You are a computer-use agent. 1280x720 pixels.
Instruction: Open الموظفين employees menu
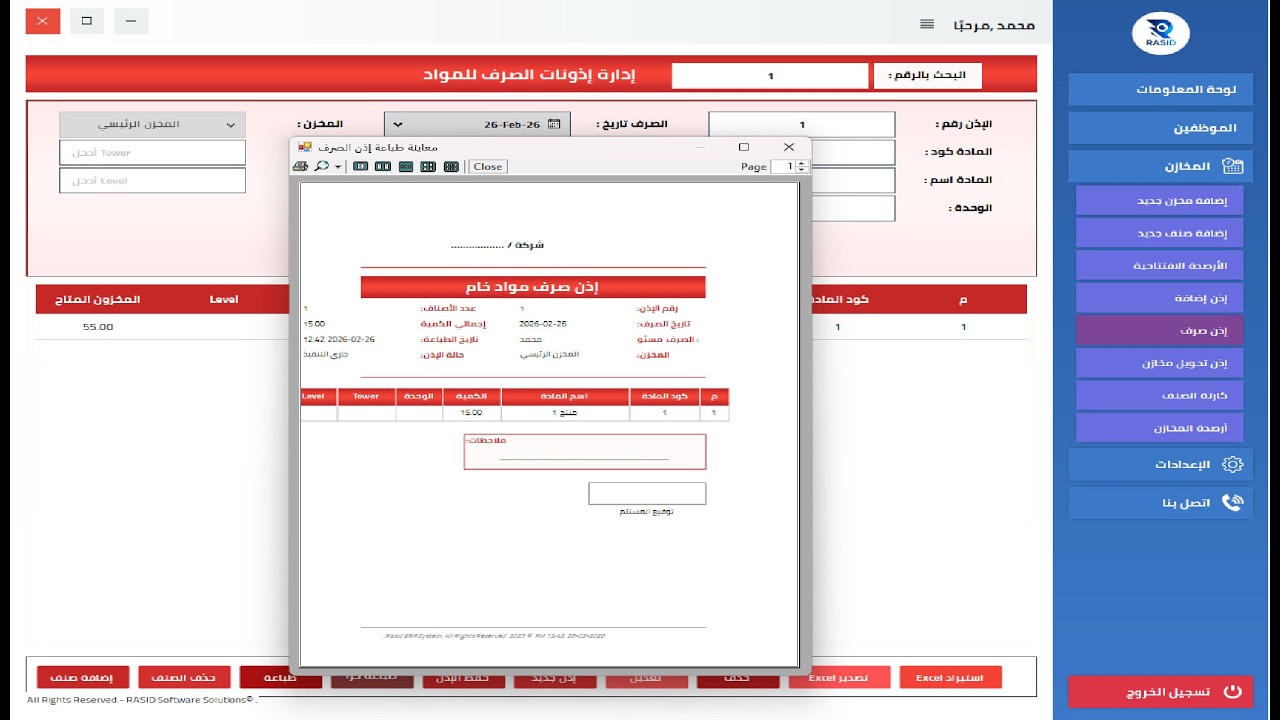click(1160, 128)
